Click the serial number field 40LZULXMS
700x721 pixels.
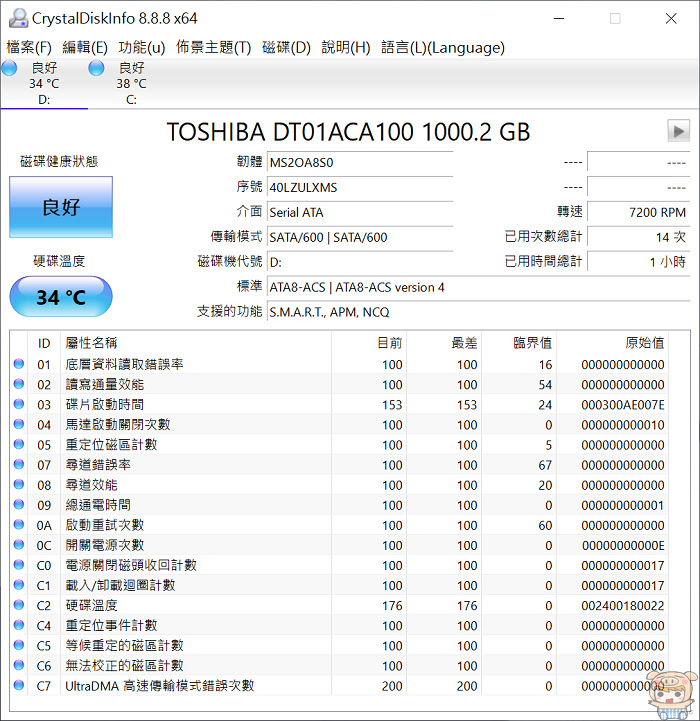[360, 188]
